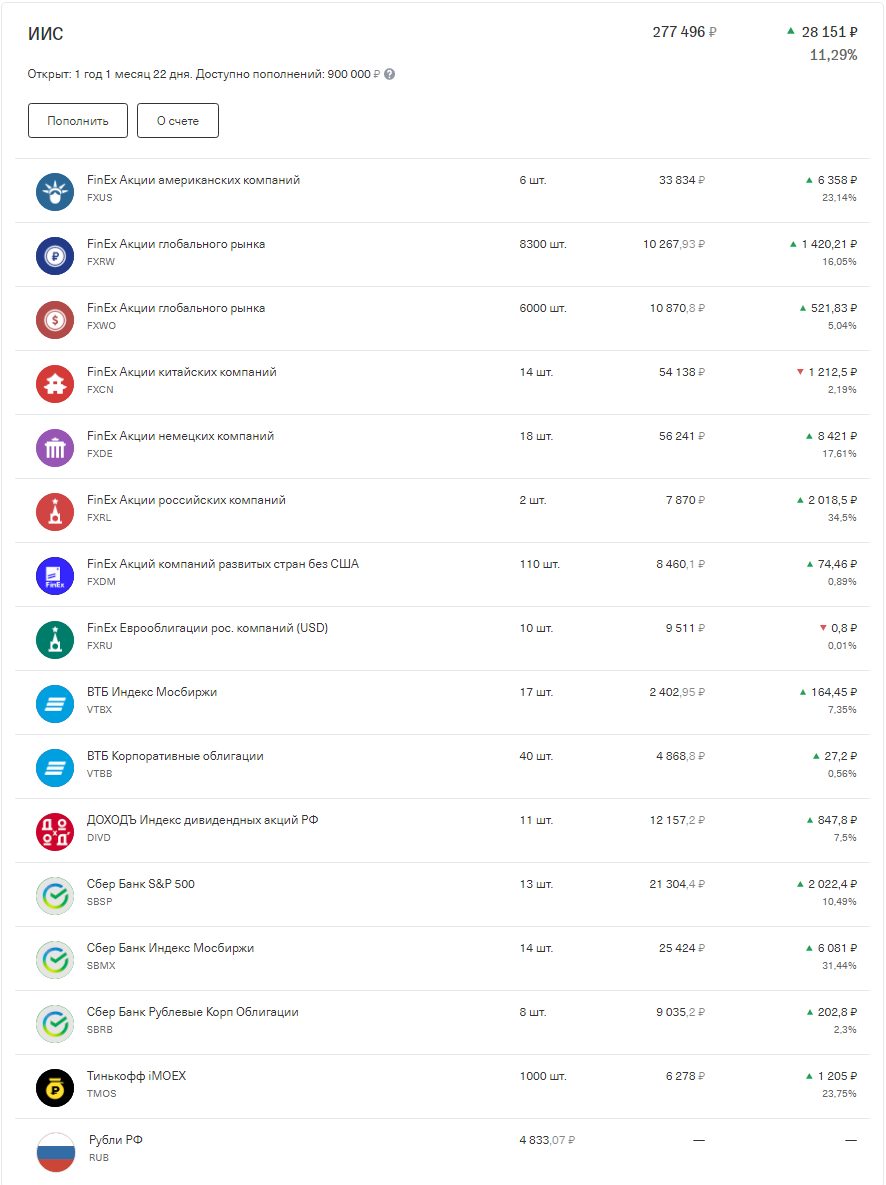Image resolution: width=886 pixels, height=1185 pixels.
Task: Click VTBB value 4 868,8 ₽
Action: (681, 756)
